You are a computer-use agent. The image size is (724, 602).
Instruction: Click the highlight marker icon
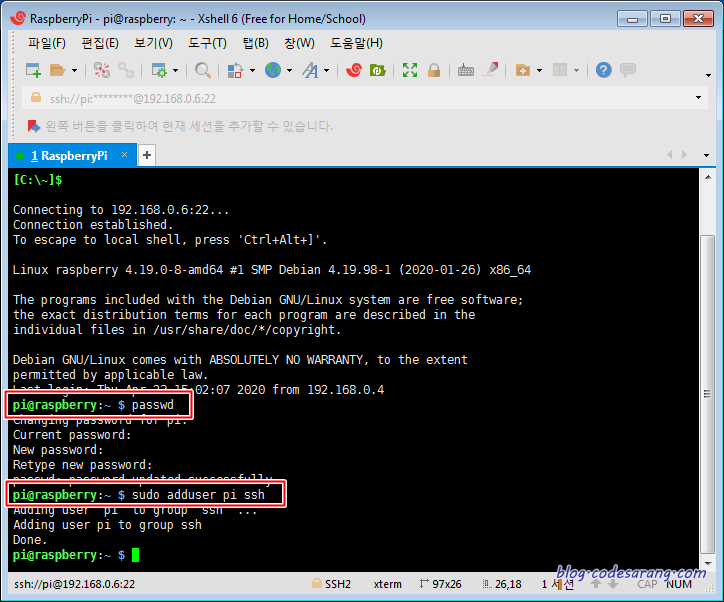(x=490, y=70)
